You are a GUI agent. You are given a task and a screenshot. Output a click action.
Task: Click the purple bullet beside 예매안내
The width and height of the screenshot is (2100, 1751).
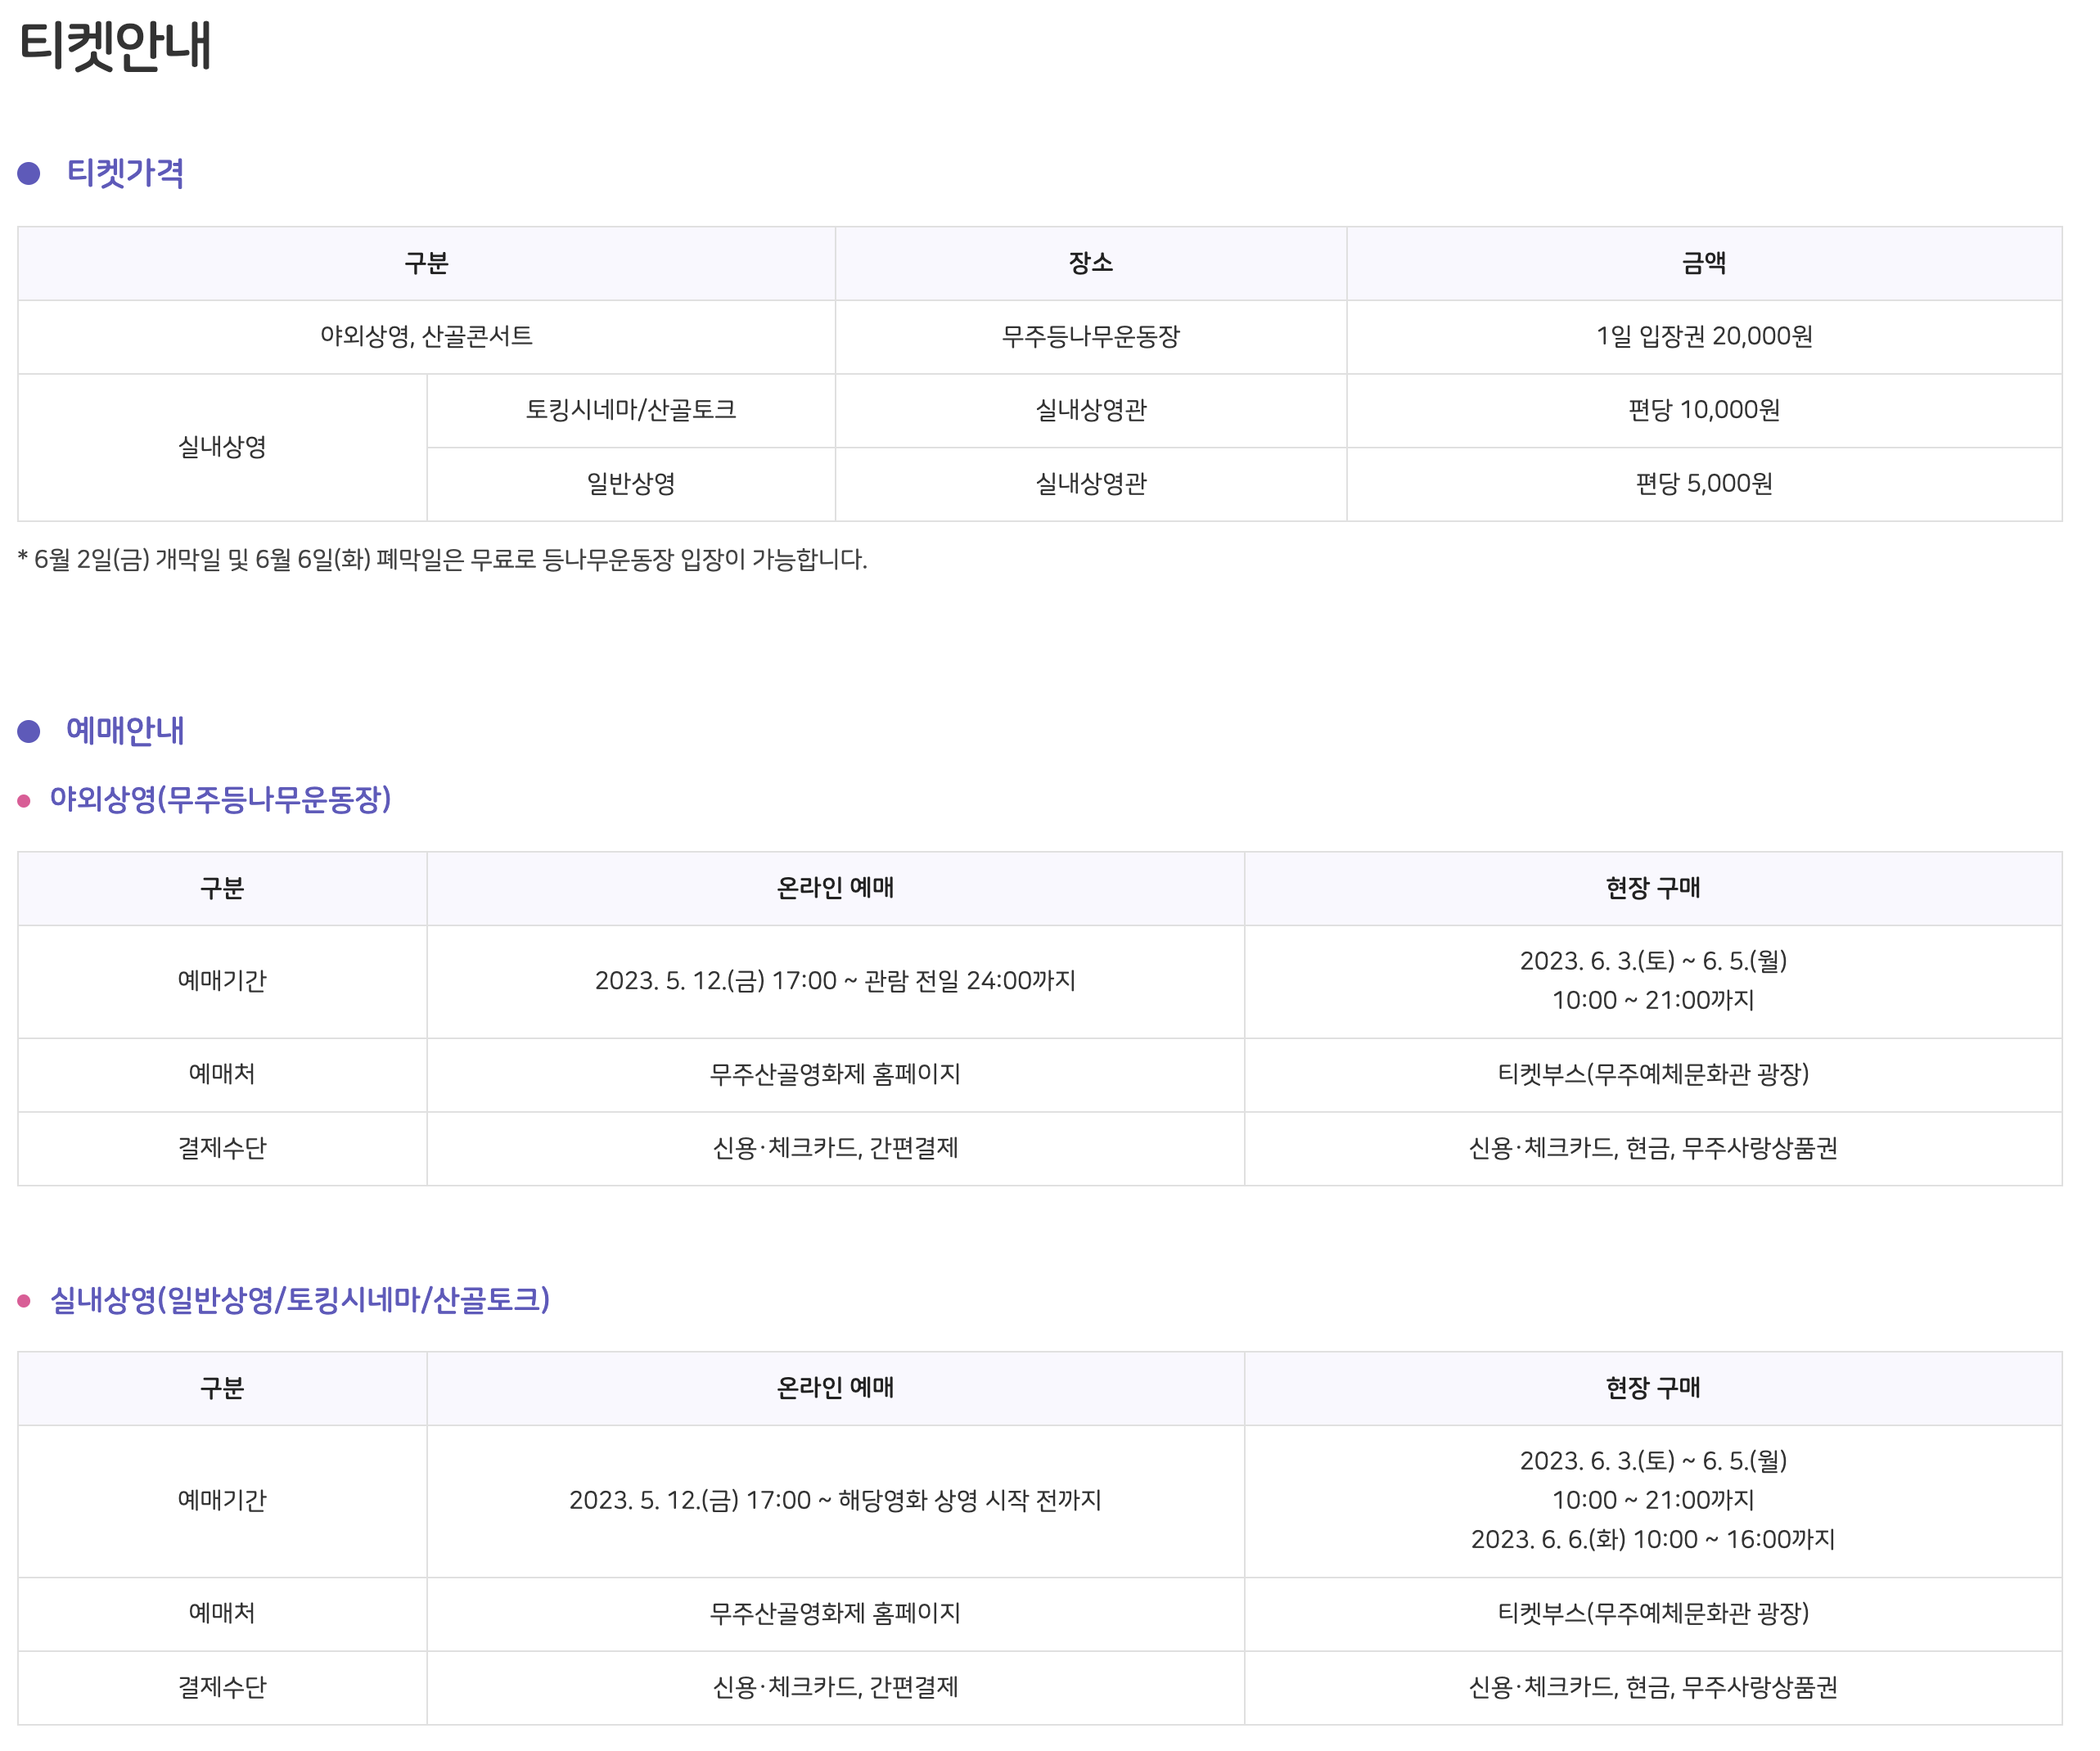(x=29, y=732)
